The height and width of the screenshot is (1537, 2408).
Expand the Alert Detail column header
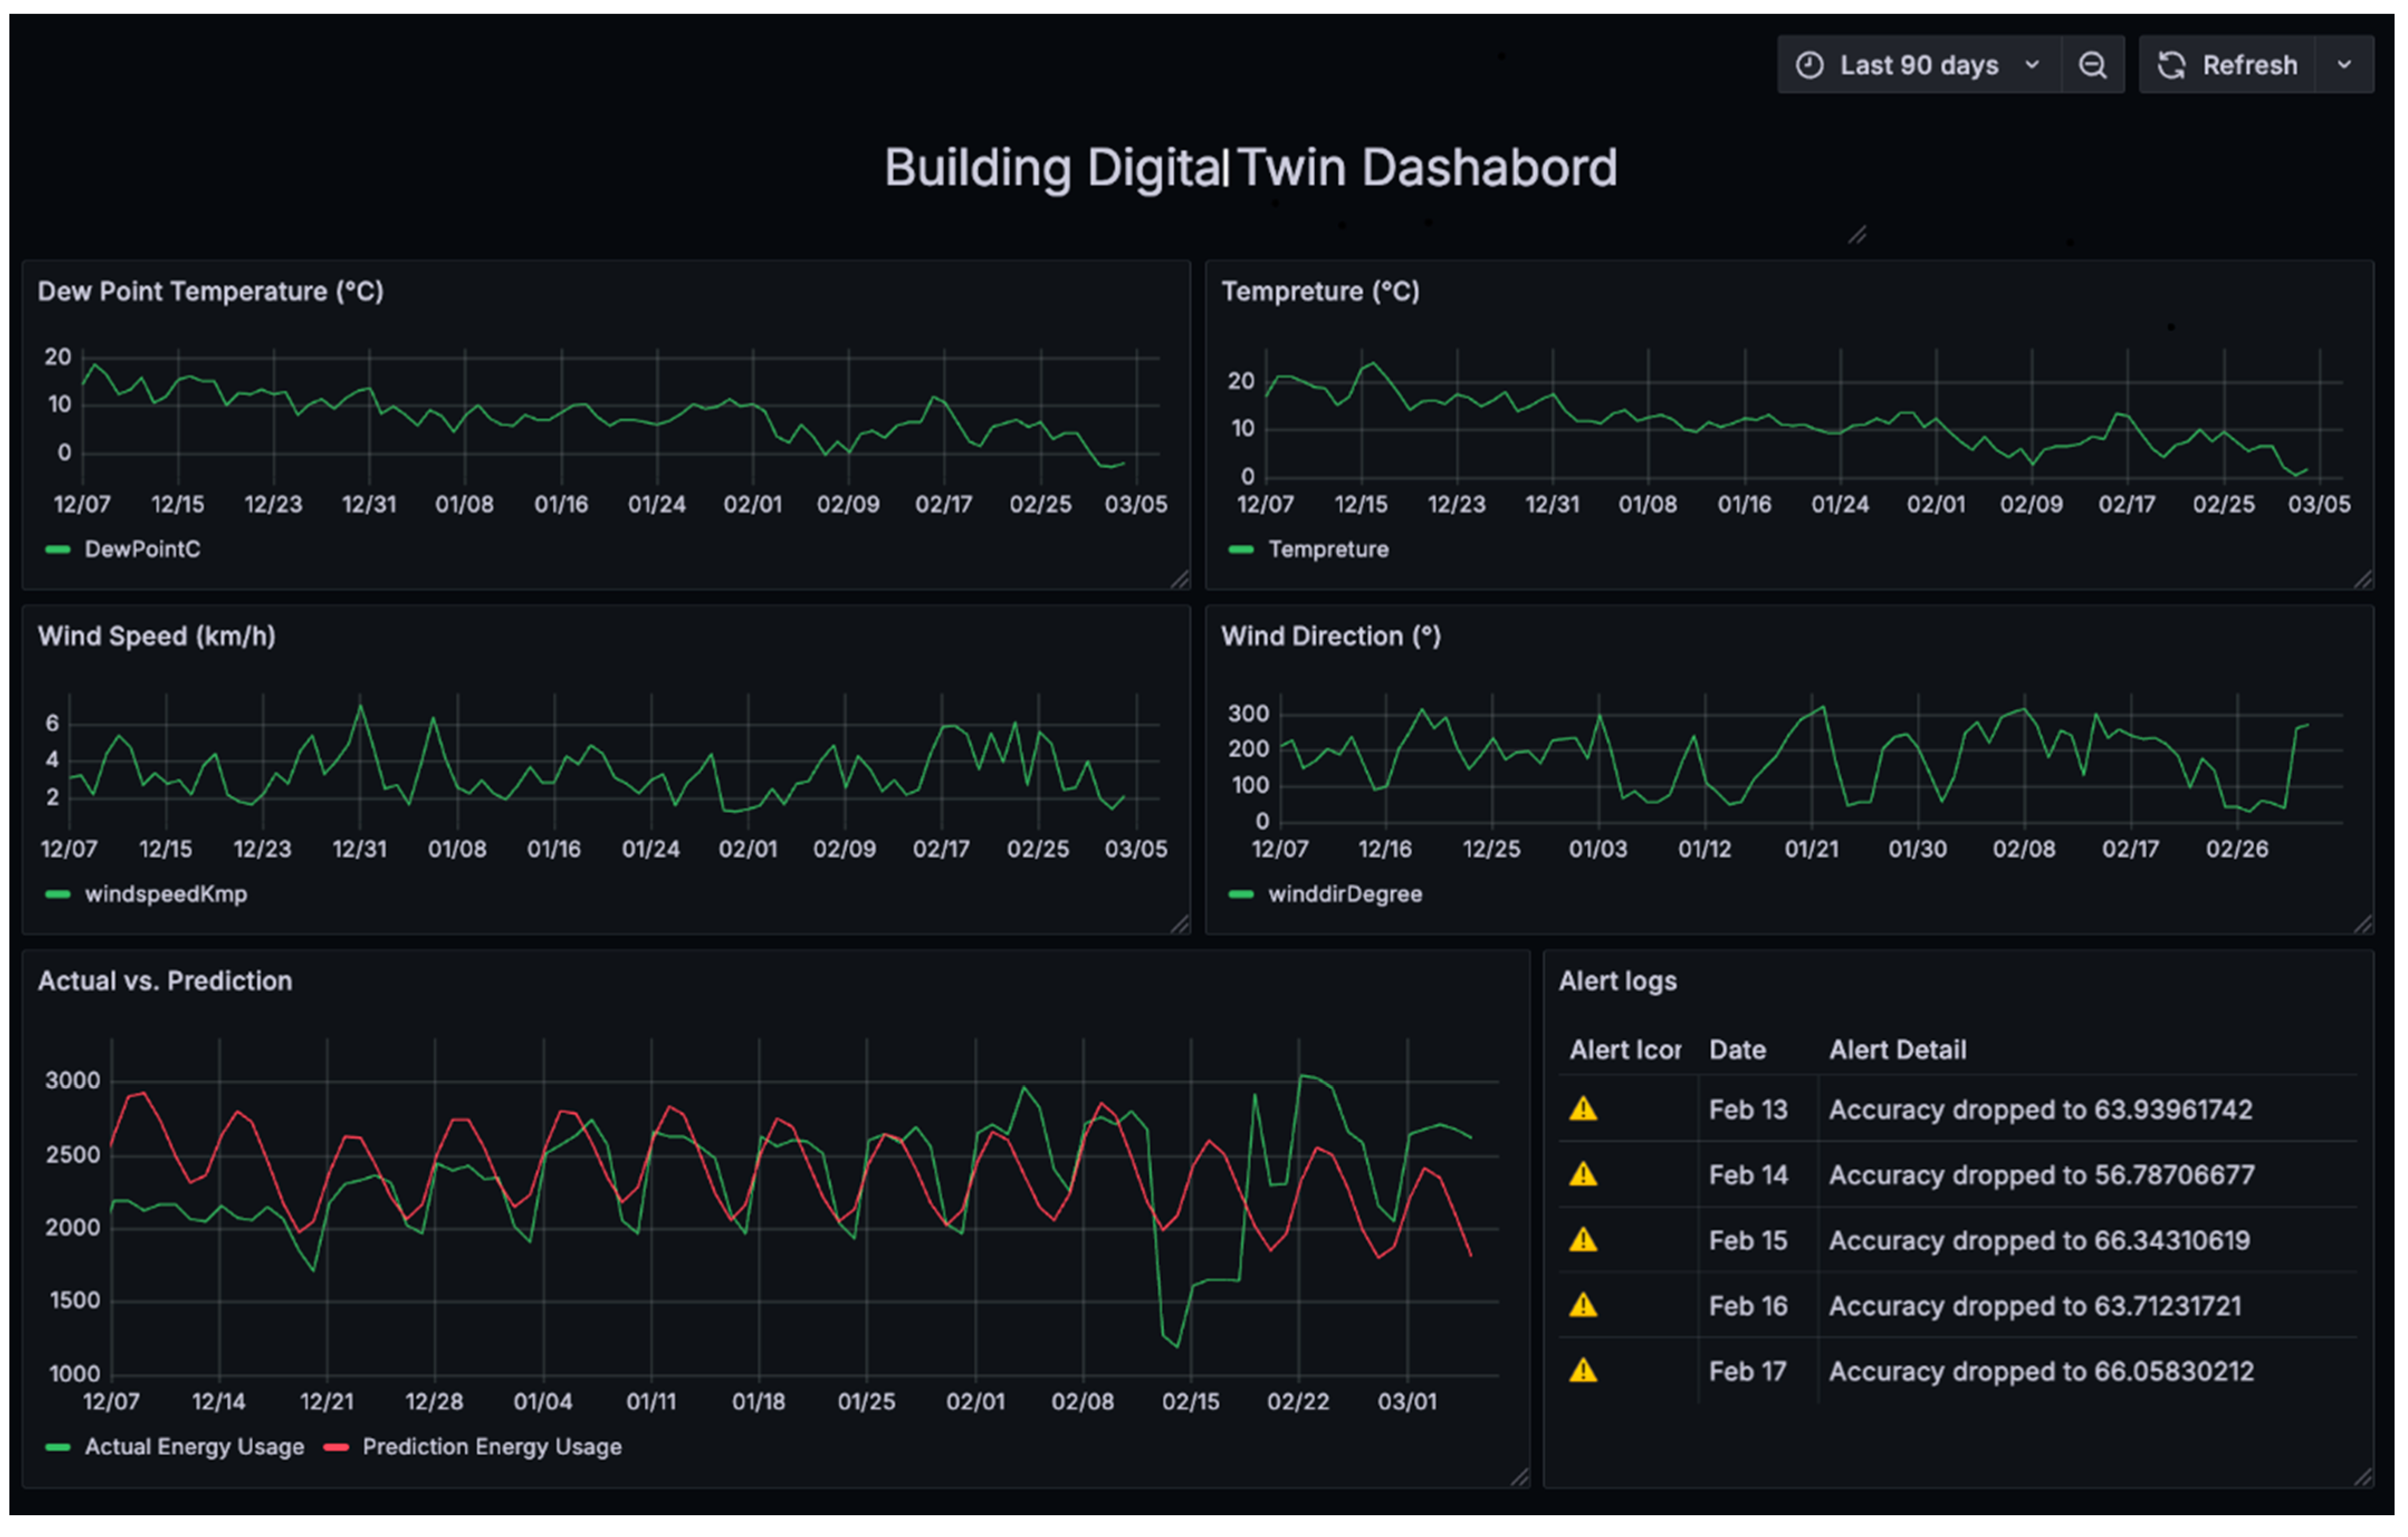(1897, 1050)
